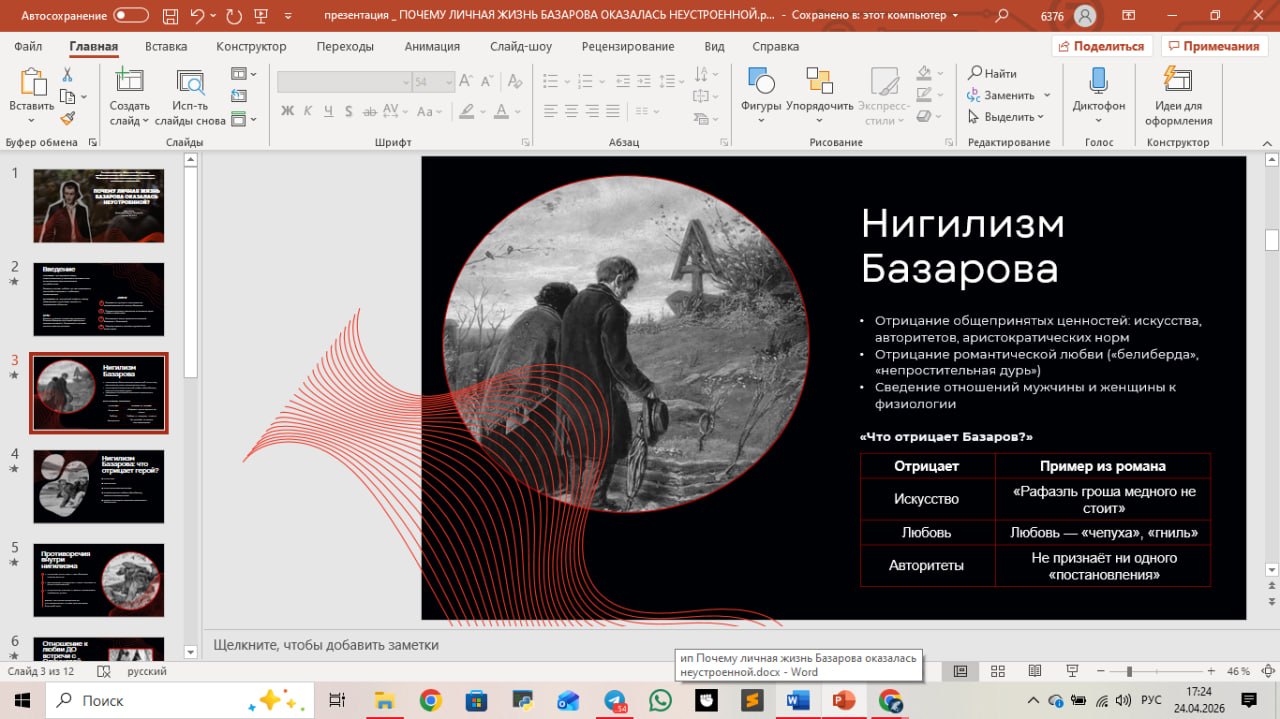1280x719 pixels.
Task: Click the Упорядочить arrange icon
Action: coord(819,82)
